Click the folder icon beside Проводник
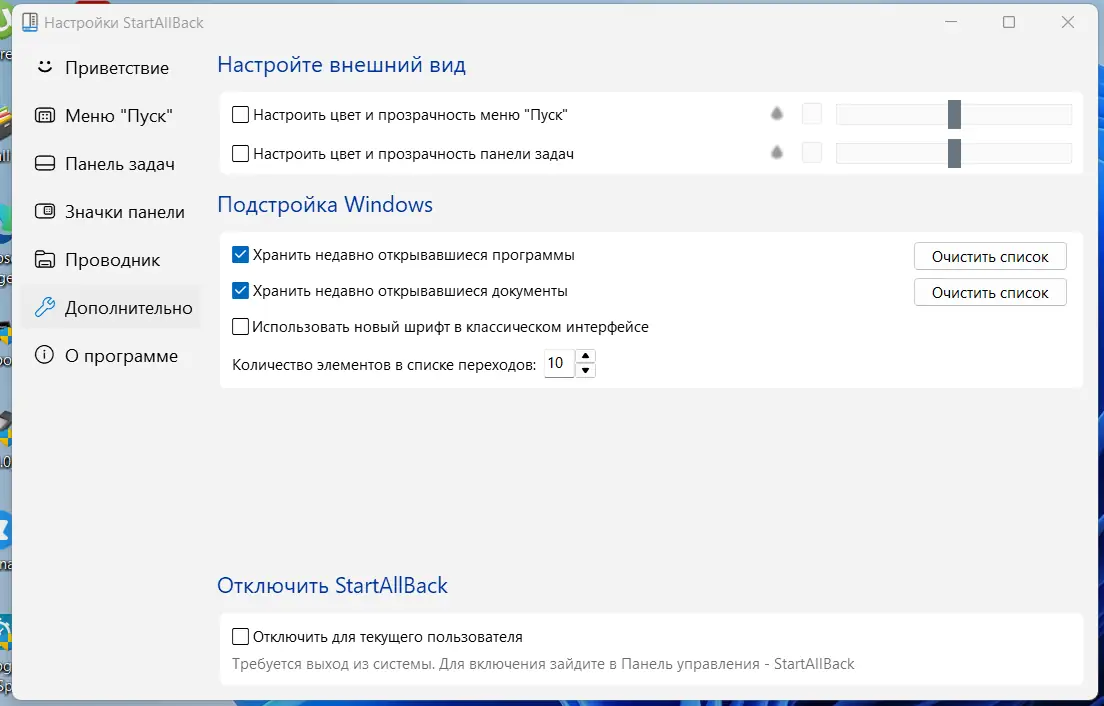Image resolution: width=1104 pixels, height=706 pixels. point(44,260)
